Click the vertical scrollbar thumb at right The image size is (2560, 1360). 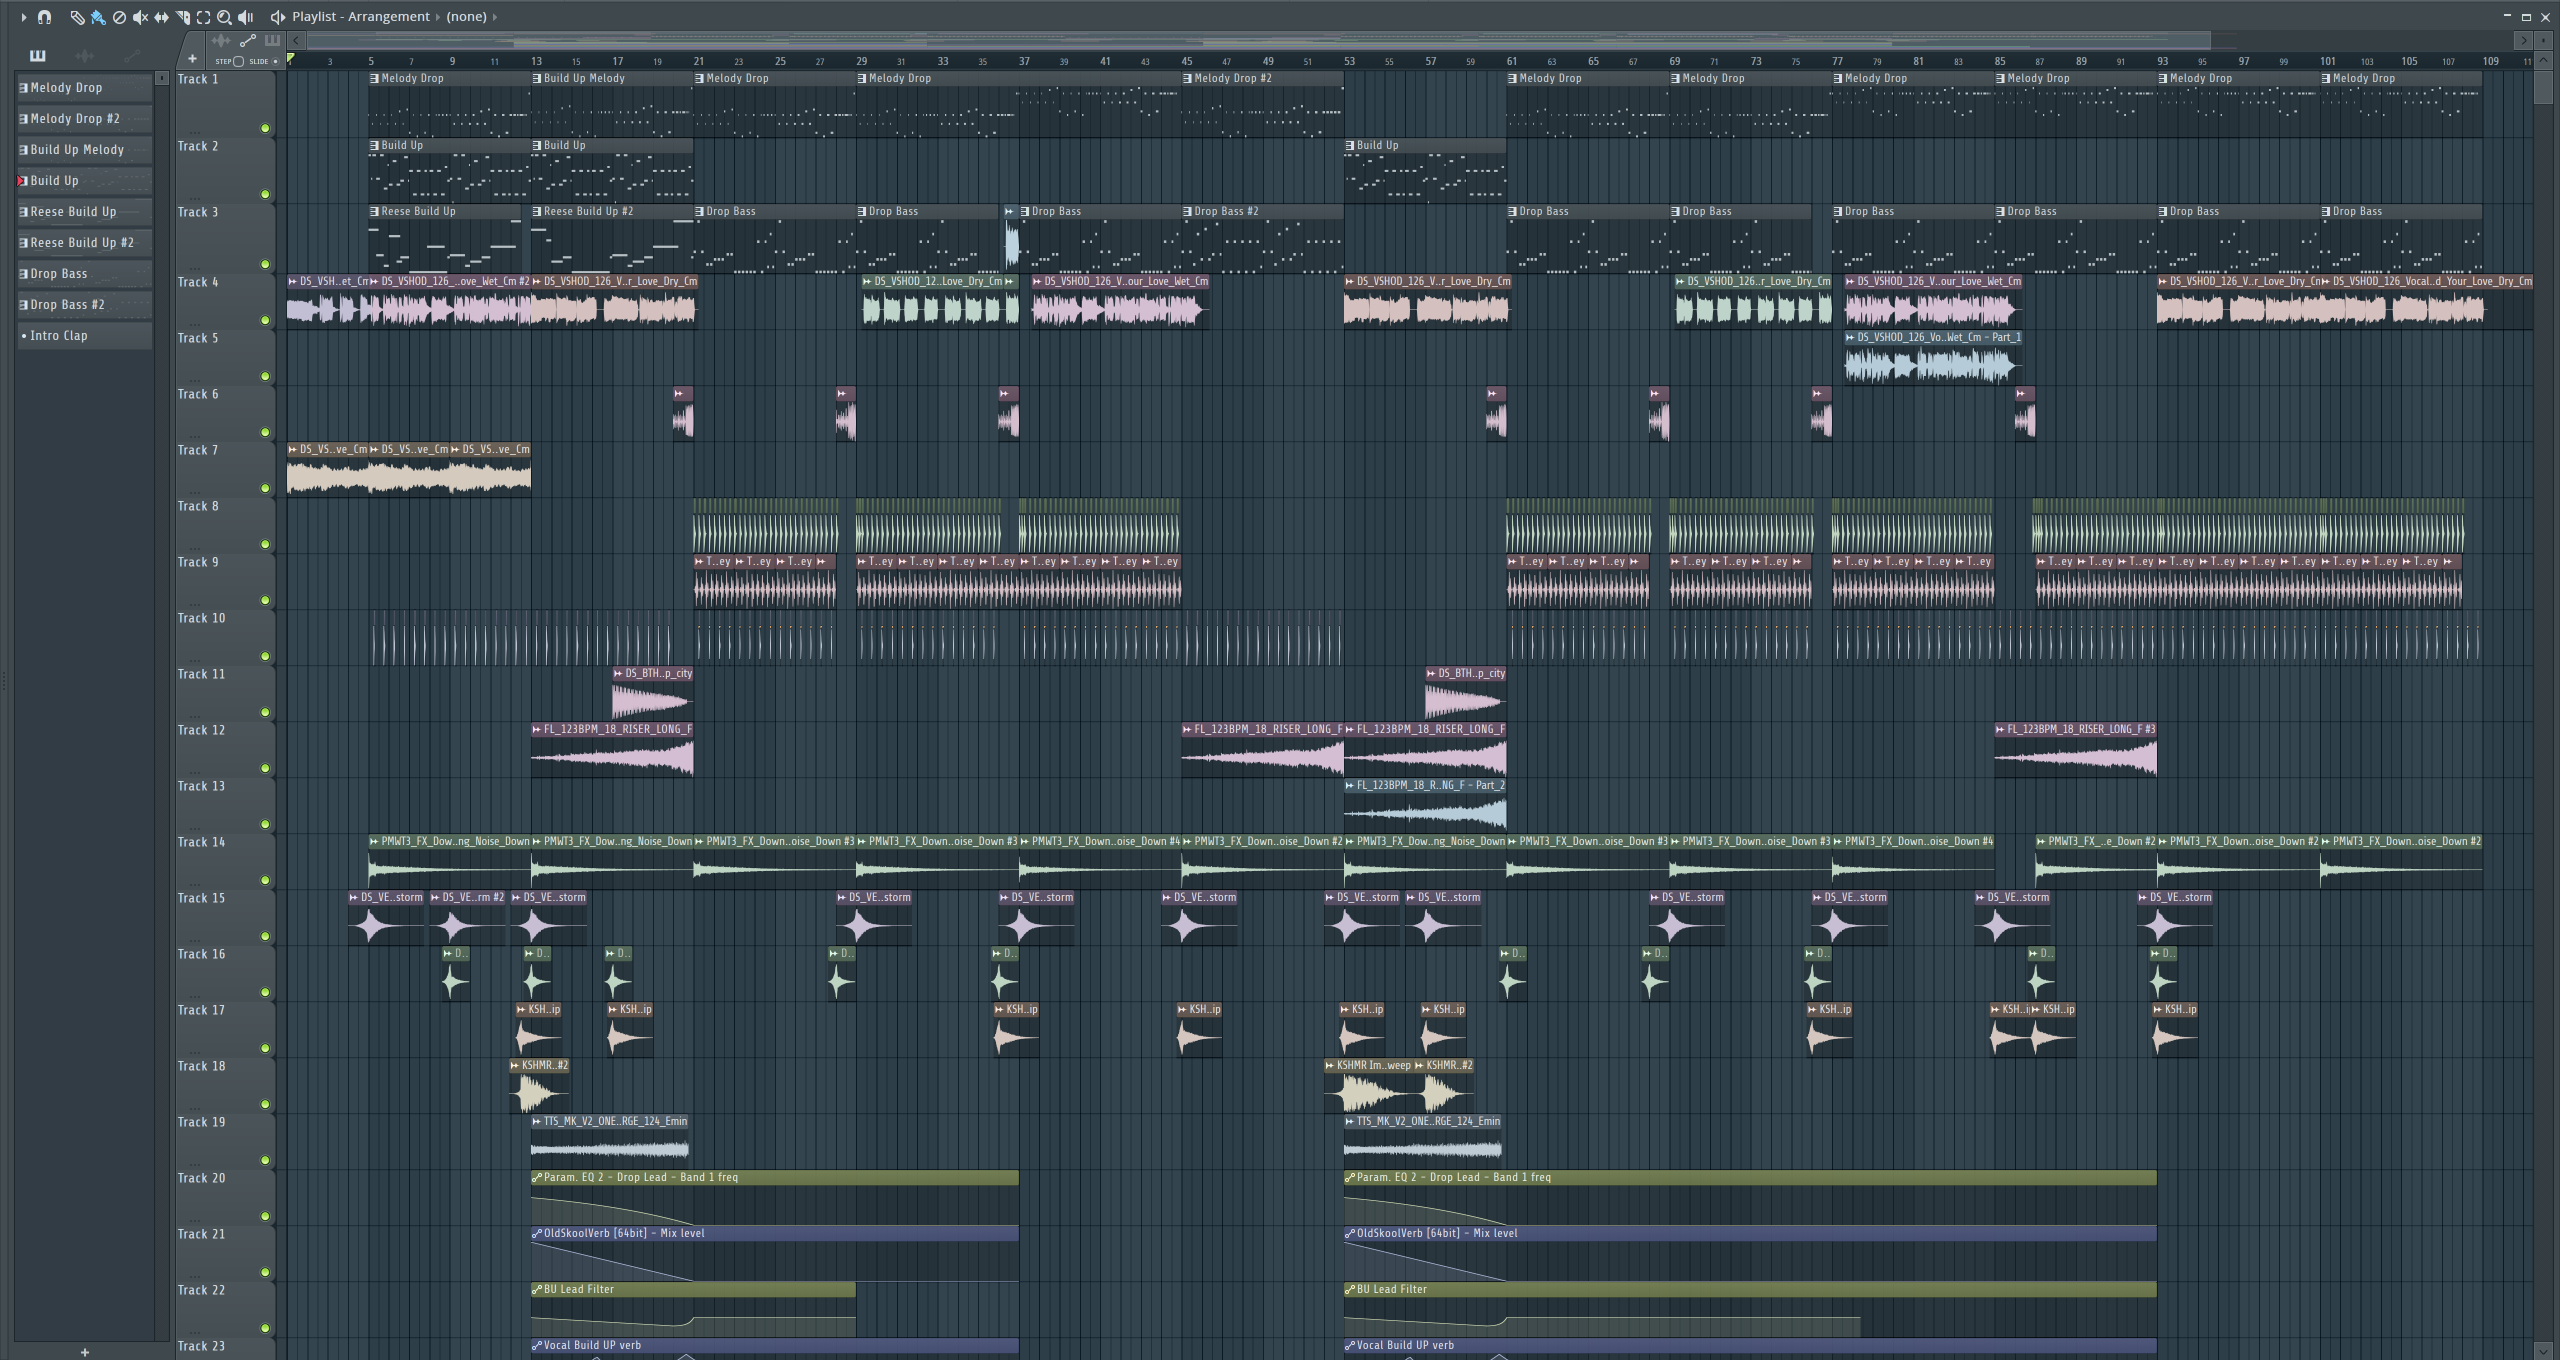tap(2544, 87)
